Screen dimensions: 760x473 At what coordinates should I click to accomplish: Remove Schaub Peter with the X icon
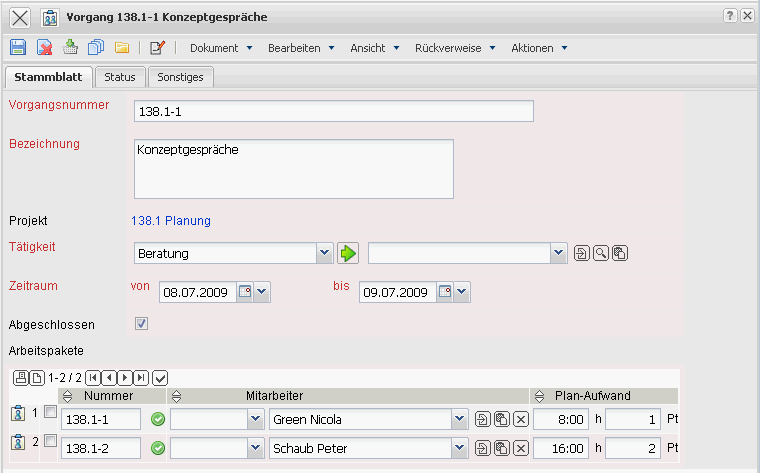click(x=521, y=448)
